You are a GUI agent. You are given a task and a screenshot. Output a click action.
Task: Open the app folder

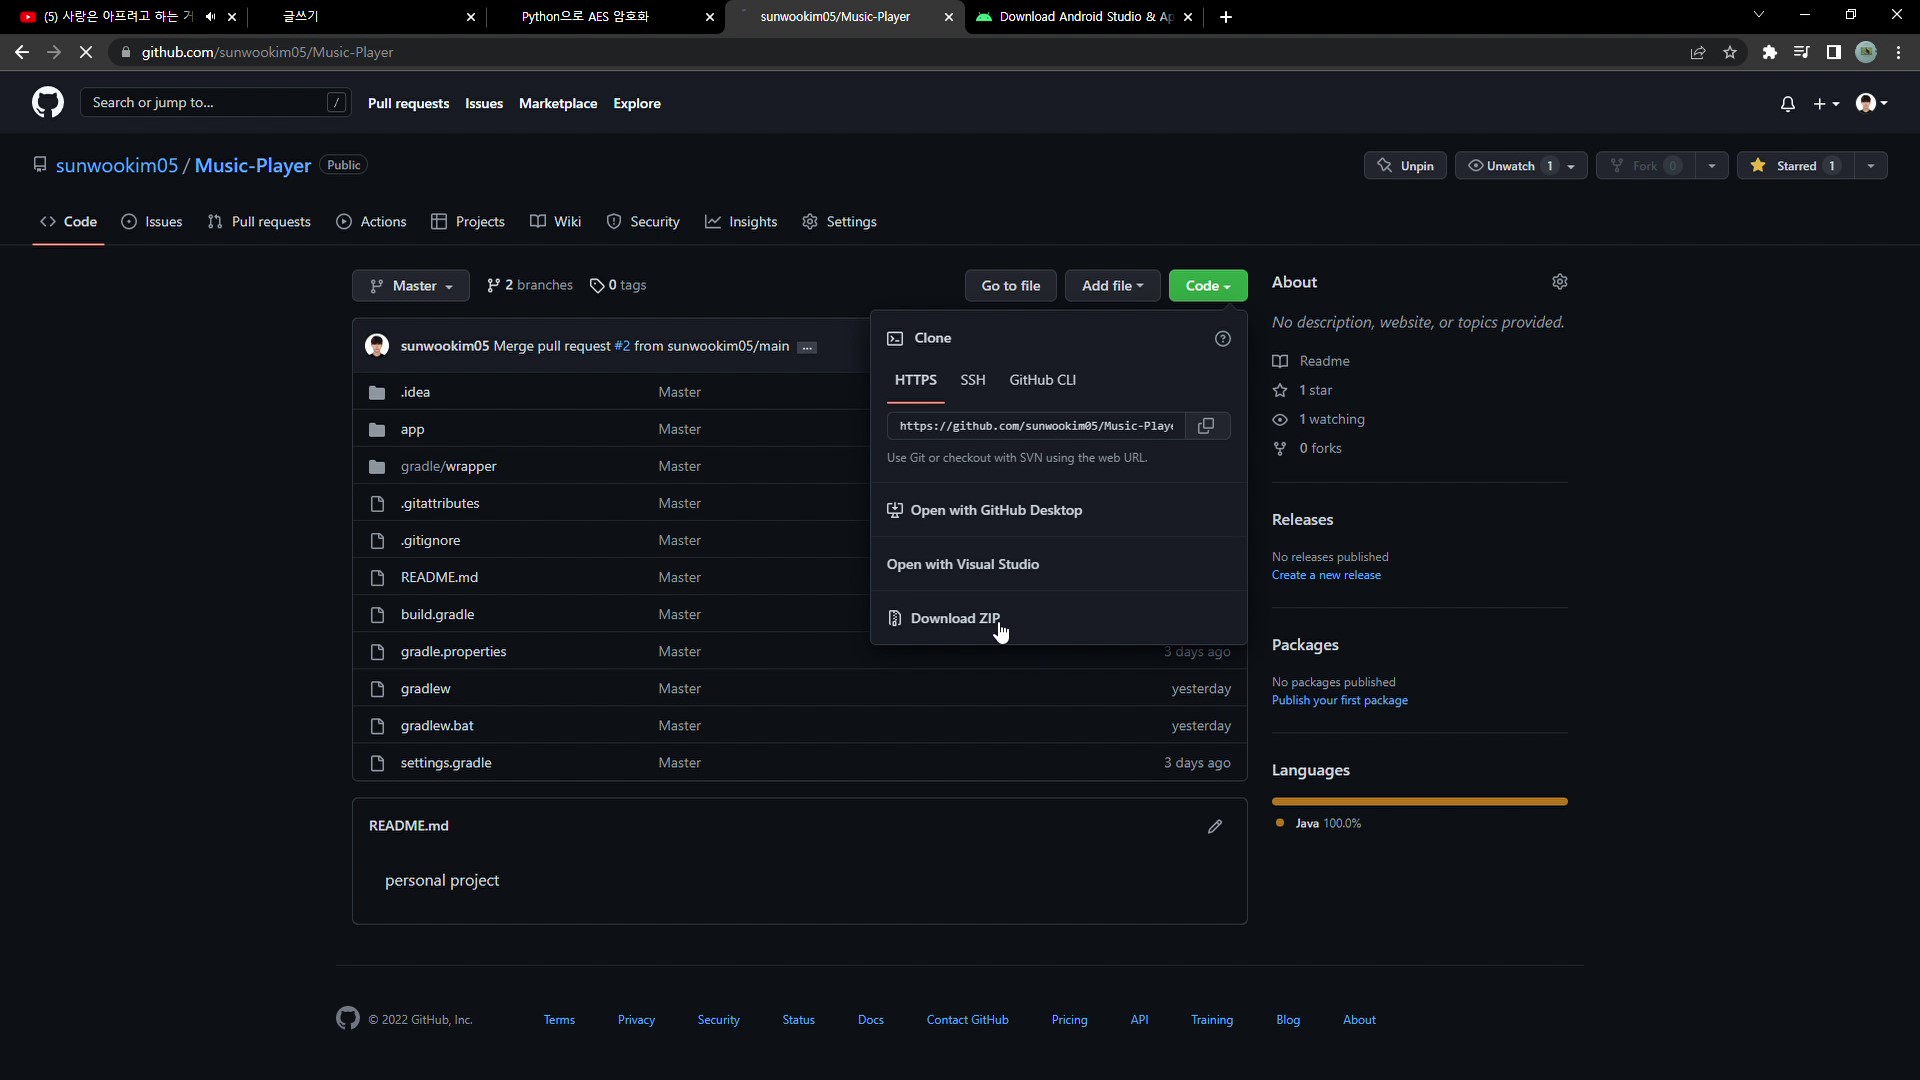tap(412, 429)
